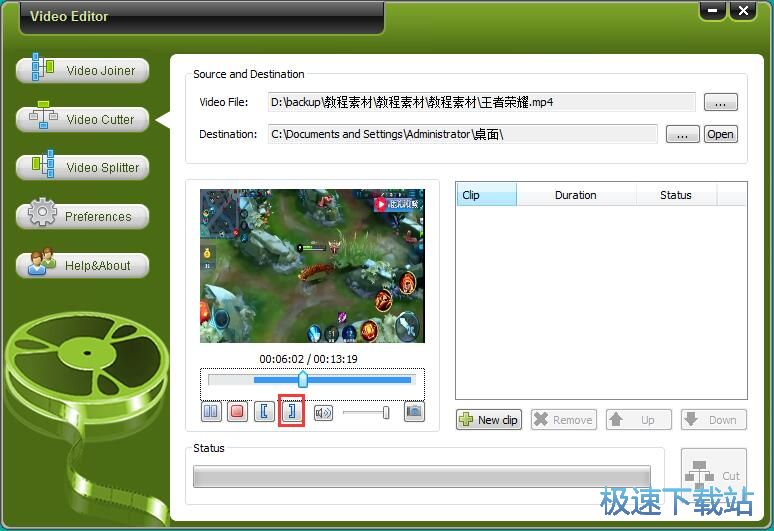Sort by the Duration column header

pos(576,195)
